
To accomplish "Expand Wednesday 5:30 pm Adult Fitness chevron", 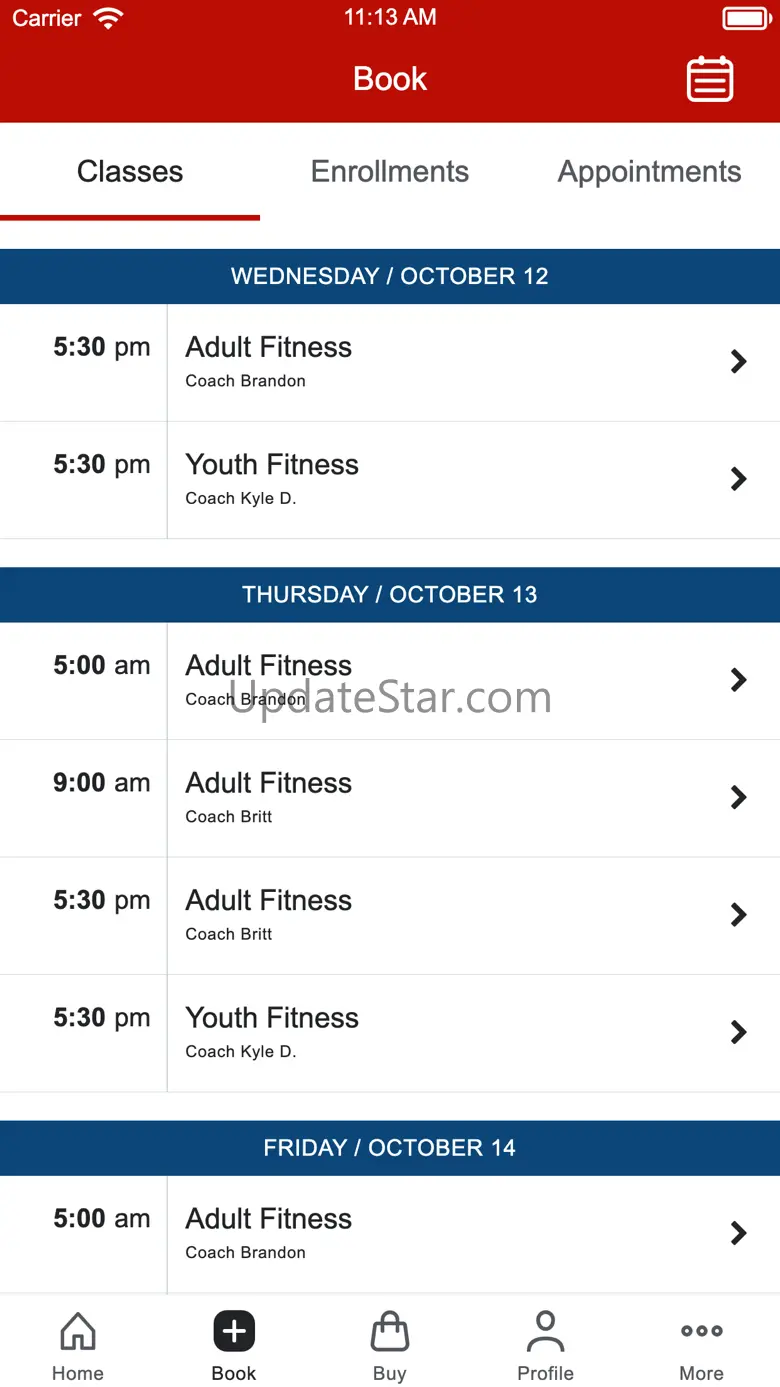I will click(x=738, y=362).
